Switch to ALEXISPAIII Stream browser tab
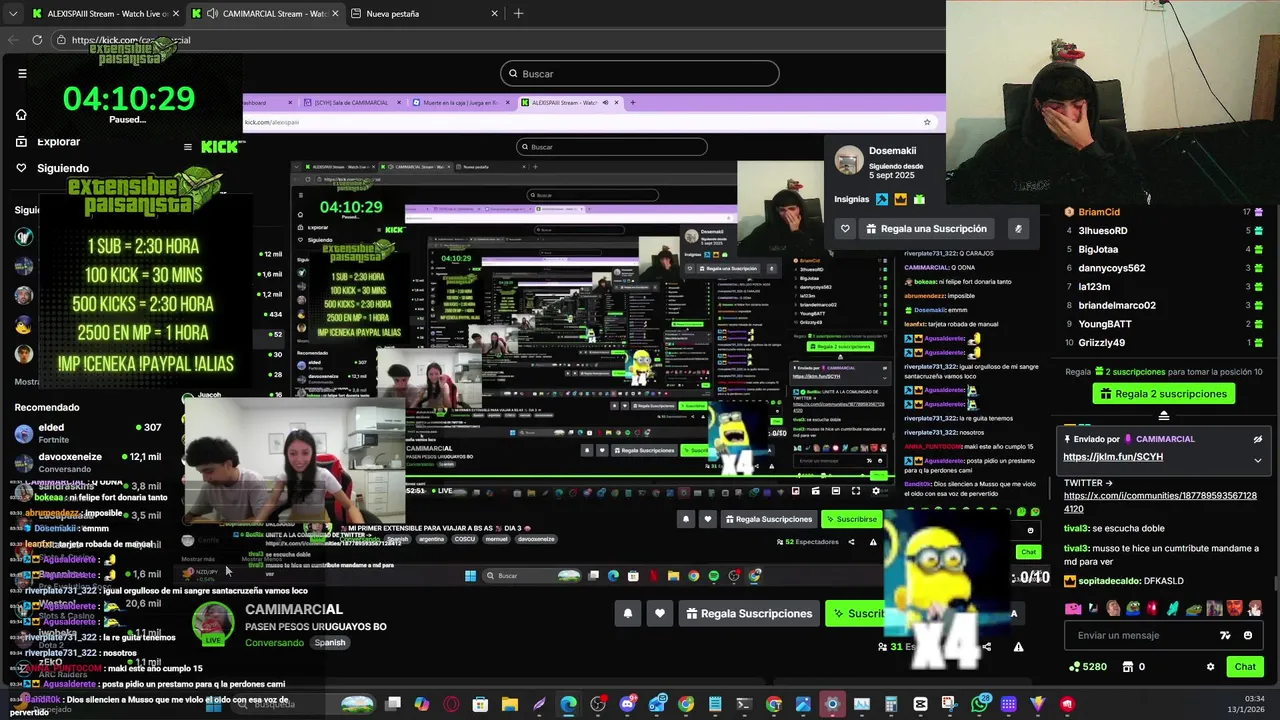 click(x=104, y=14)
